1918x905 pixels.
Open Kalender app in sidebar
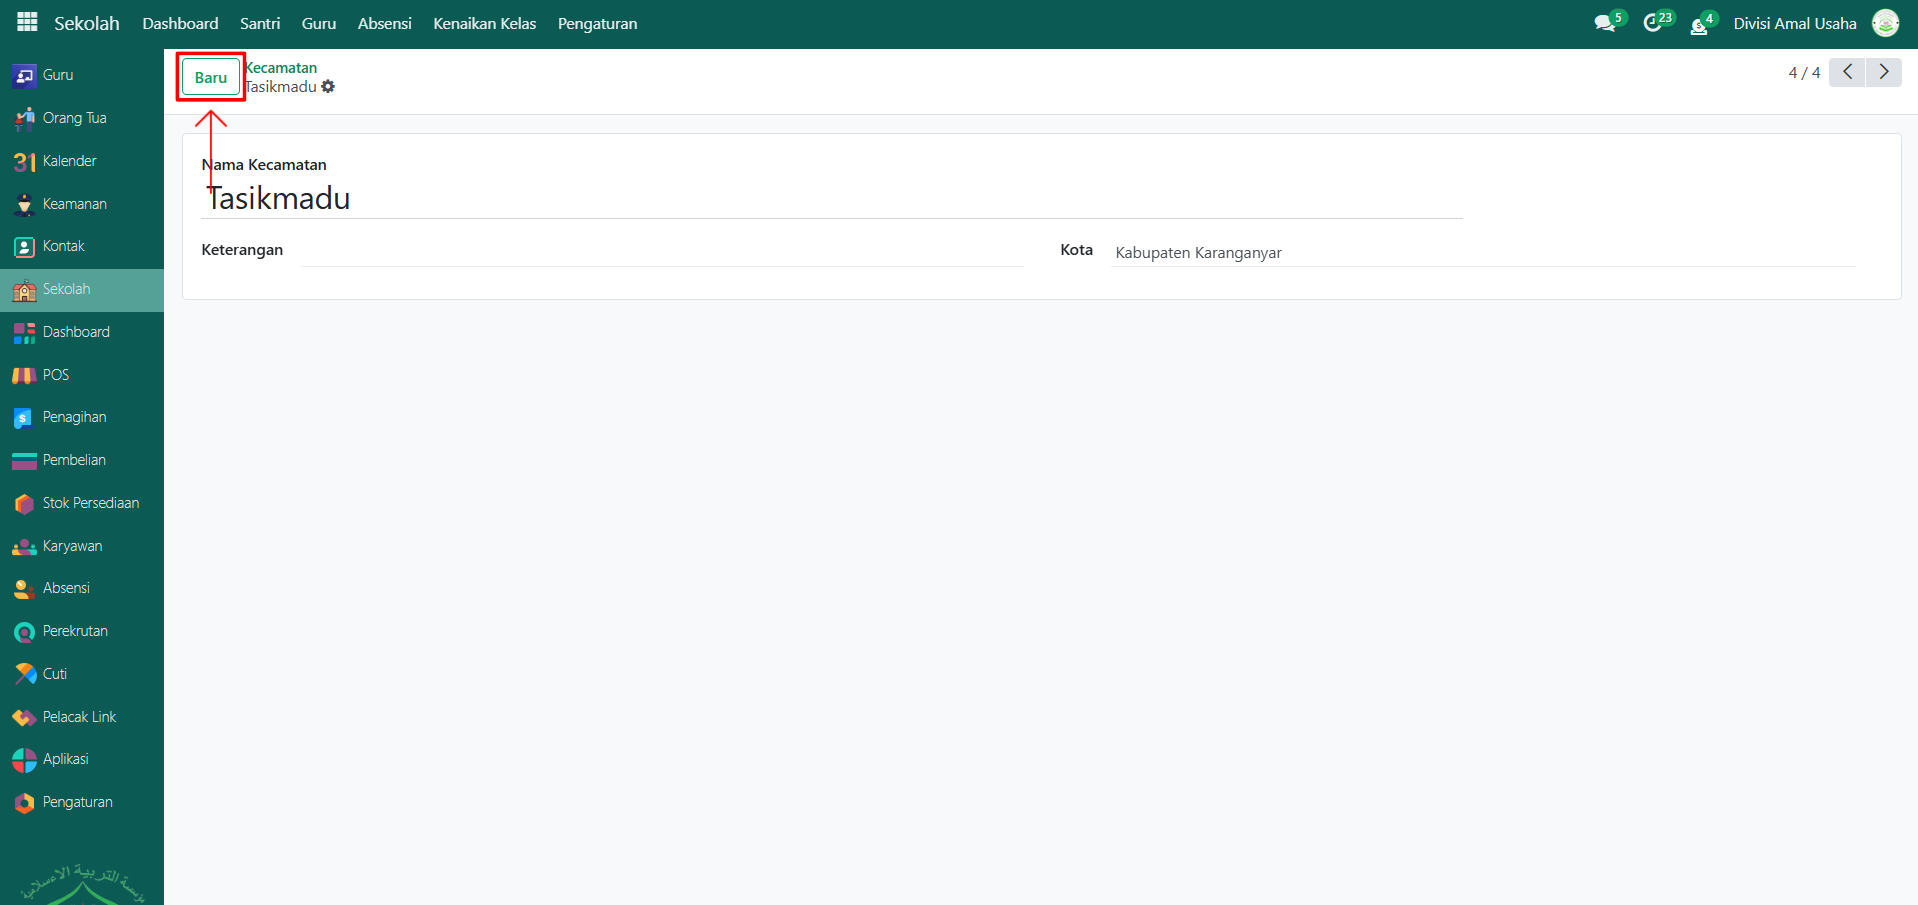69,161
